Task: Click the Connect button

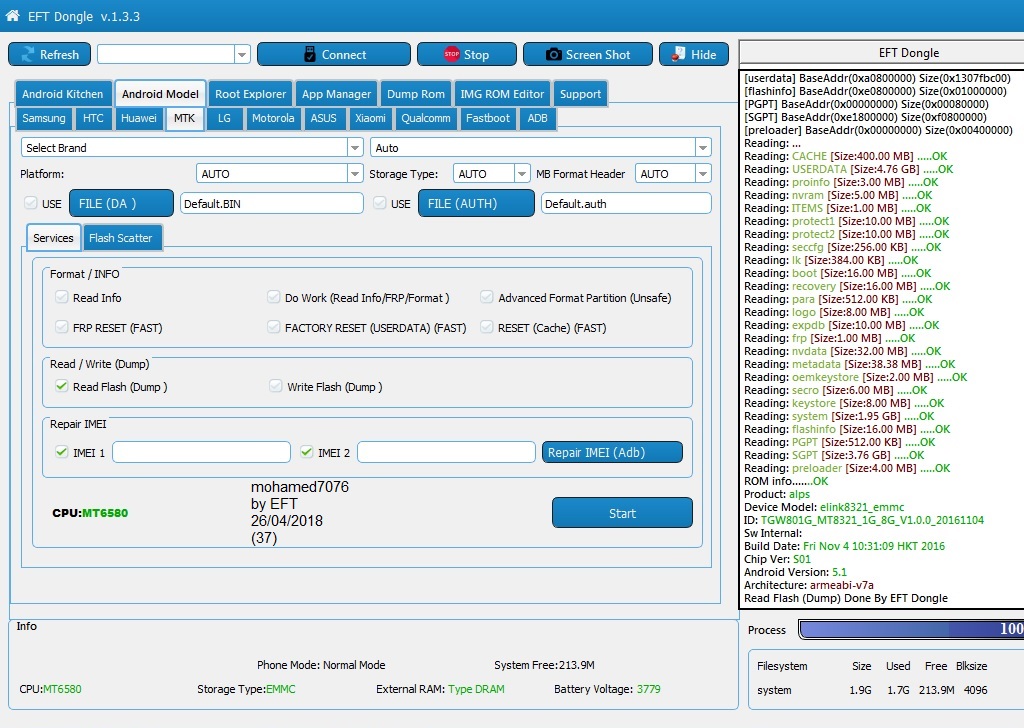Action: pyautogui.click(x=334, y=55)
